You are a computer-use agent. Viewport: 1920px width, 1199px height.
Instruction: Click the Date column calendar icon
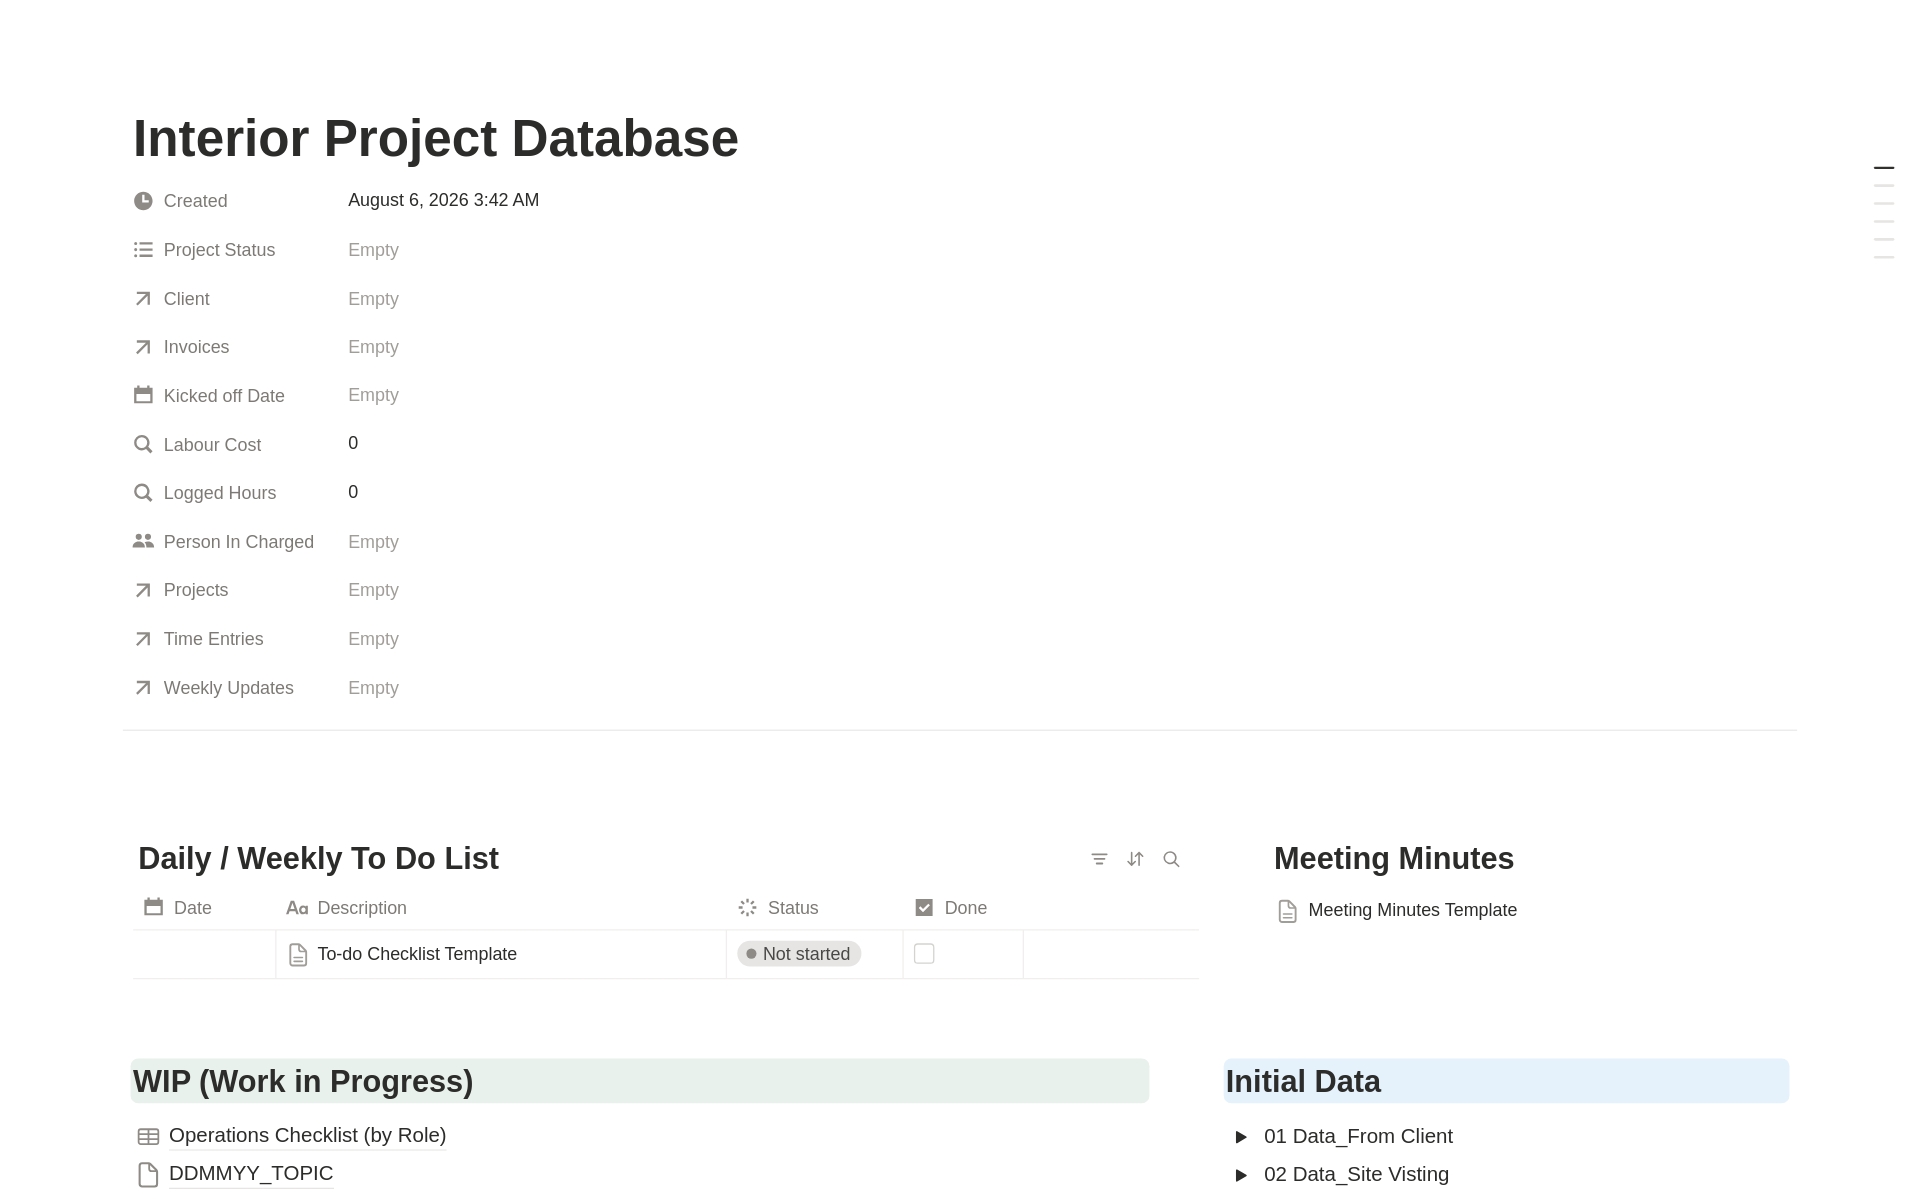(153, 907)
